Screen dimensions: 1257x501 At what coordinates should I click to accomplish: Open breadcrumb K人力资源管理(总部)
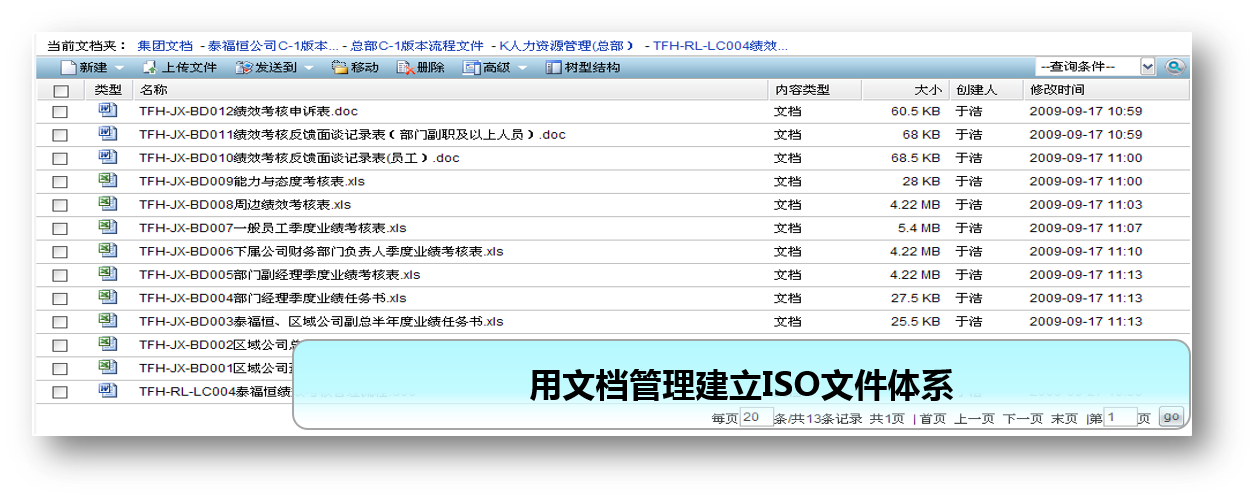(x=567, y=46)
